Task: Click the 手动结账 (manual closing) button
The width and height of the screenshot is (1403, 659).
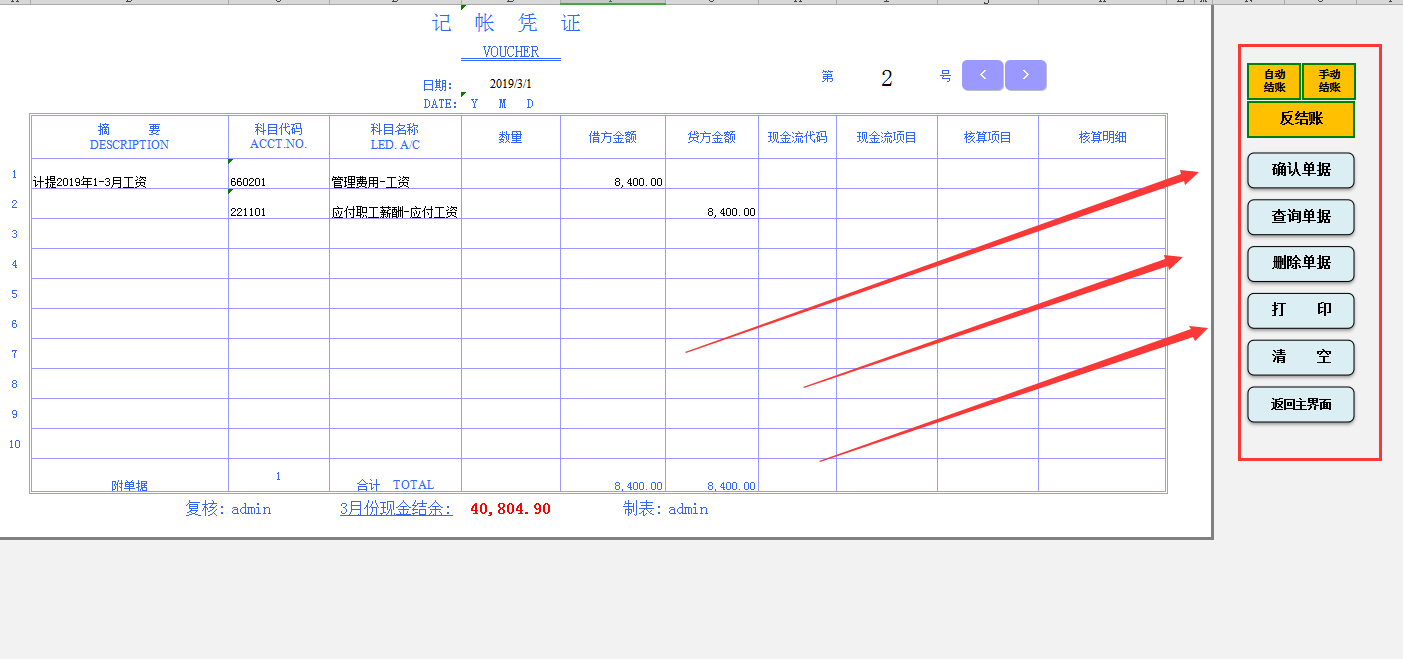Action: coord(1331,81)
